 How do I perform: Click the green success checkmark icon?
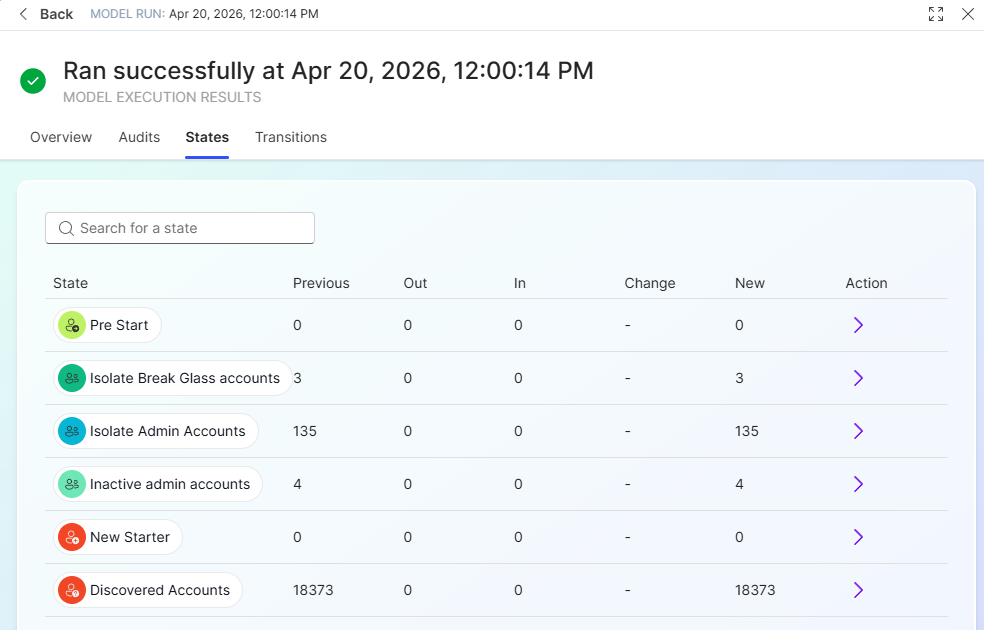(33, 81)
